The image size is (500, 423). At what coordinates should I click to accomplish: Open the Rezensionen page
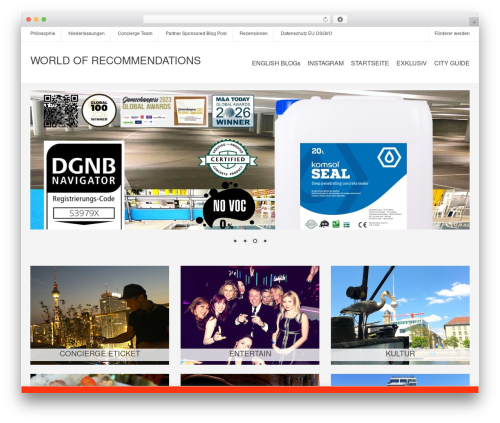pyautogui.click(x=253, y=33)
